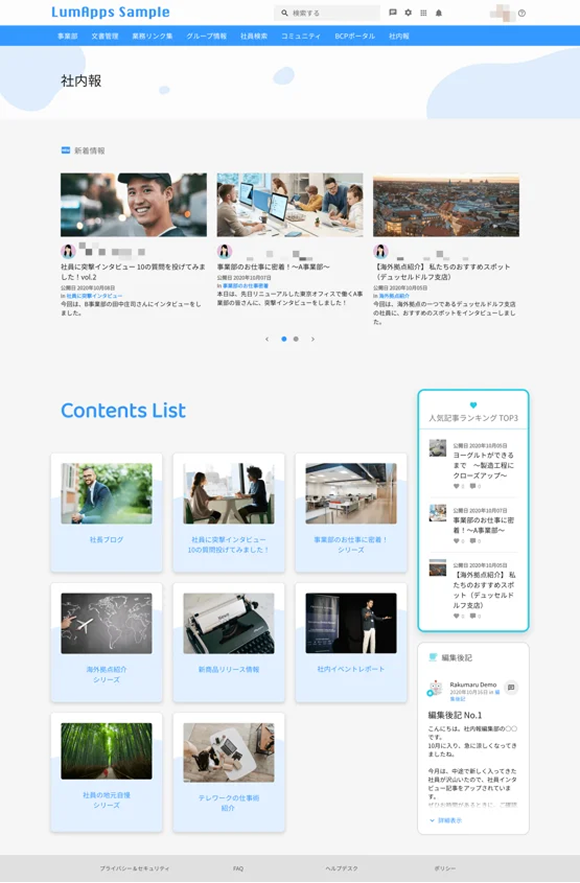The image size is (580, 883).
Task: Click Rakumaru Demo author avatar
Action: coord(435,688)
